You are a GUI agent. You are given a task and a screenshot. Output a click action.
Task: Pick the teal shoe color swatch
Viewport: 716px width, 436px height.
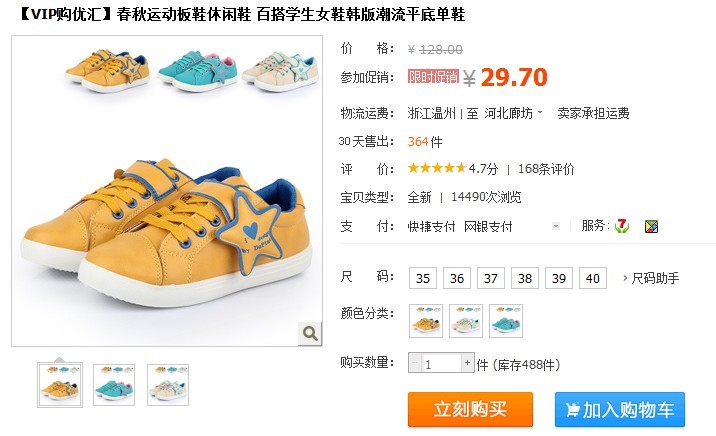505,321
